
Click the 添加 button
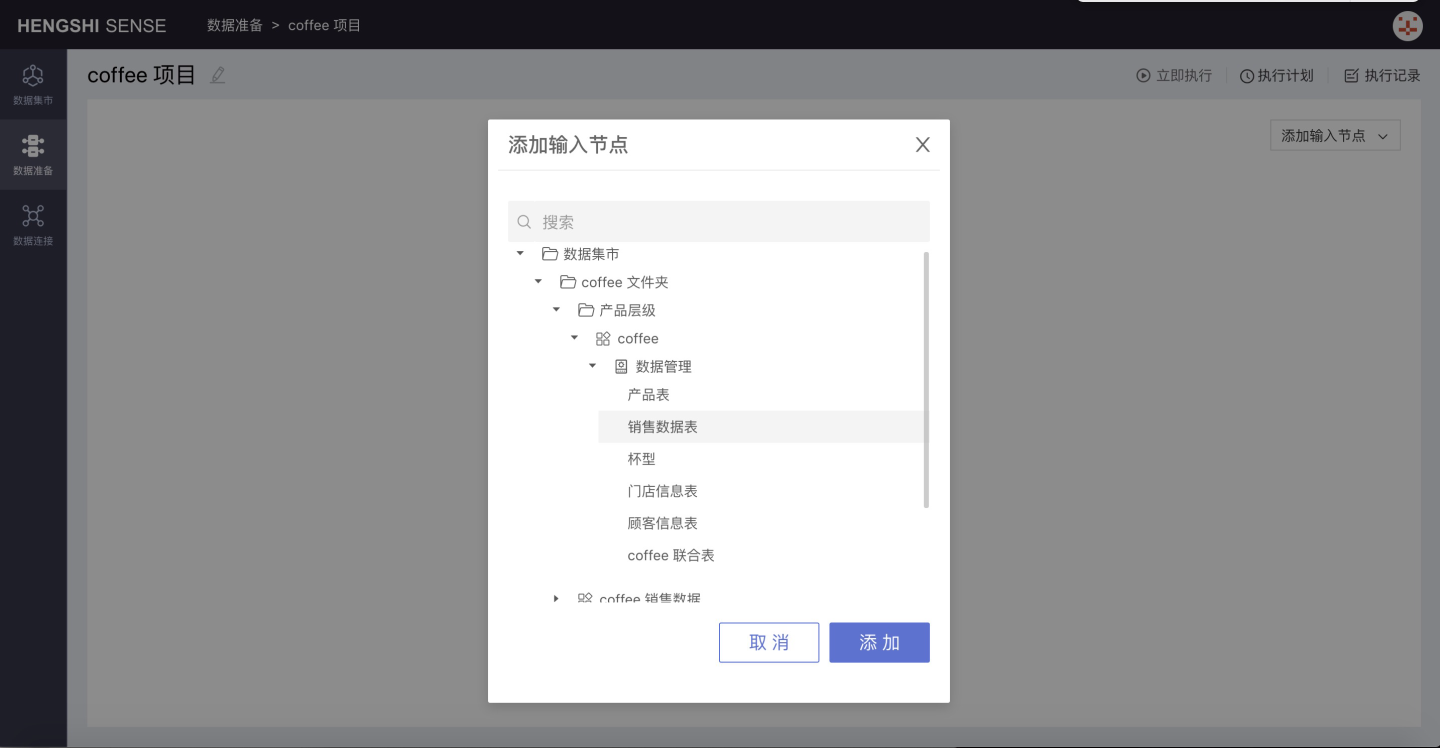coord(879,643)
